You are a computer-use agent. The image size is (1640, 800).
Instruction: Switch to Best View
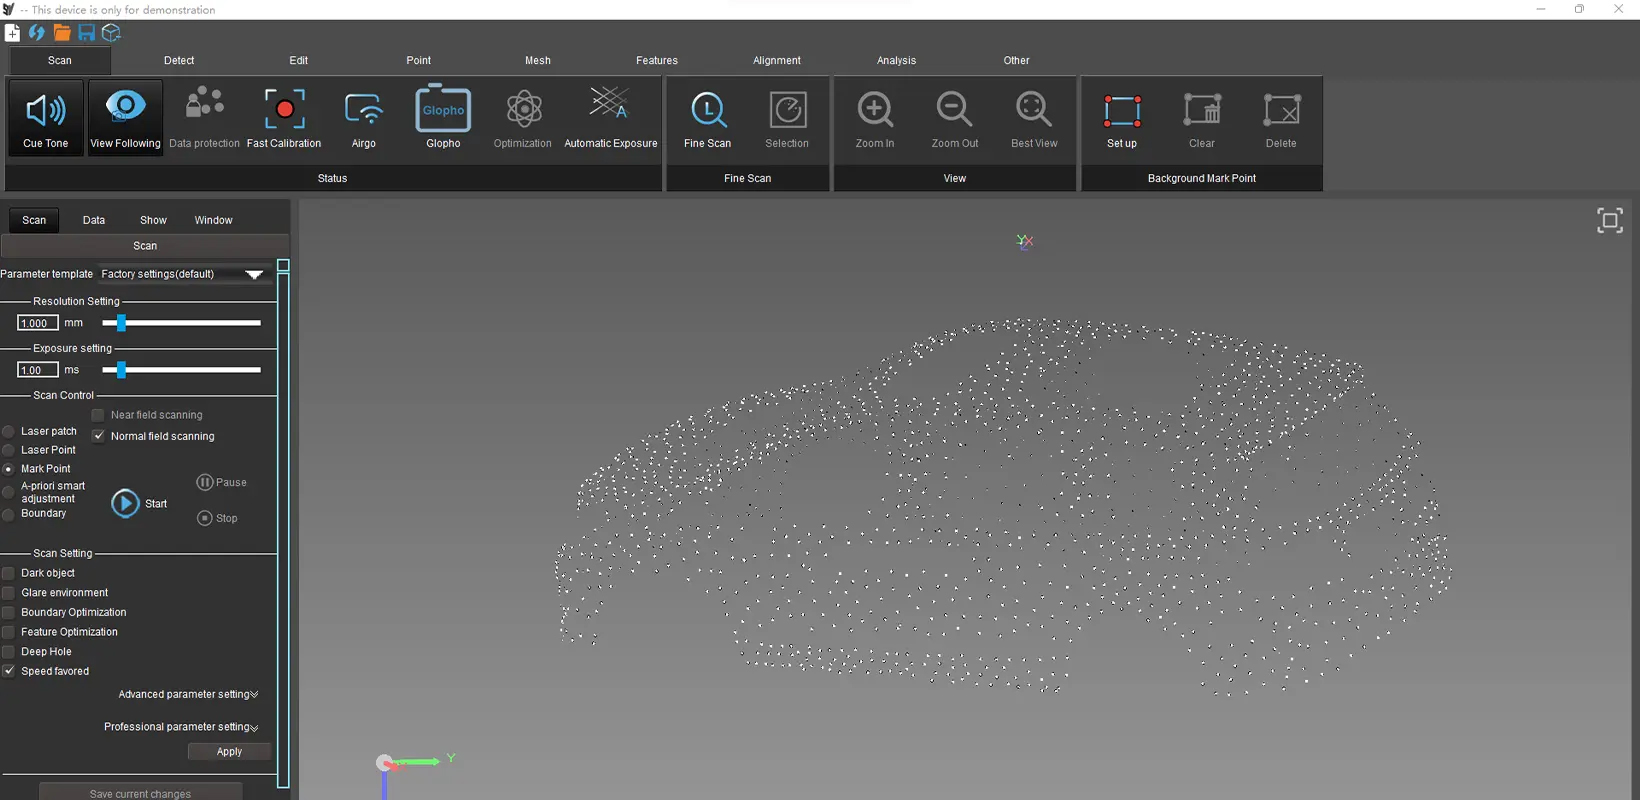(1033, 110)
